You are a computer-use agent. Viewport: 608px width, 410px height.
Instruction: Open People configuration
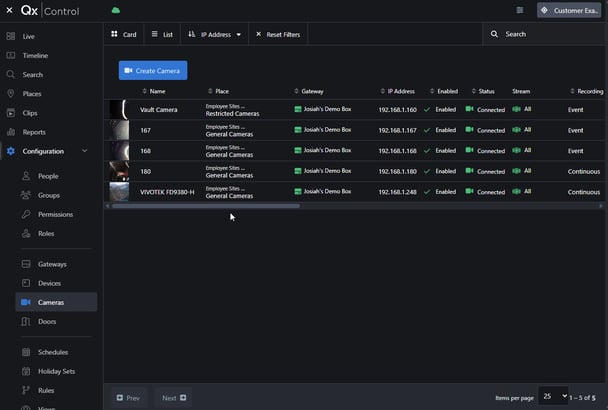[48, 176]
